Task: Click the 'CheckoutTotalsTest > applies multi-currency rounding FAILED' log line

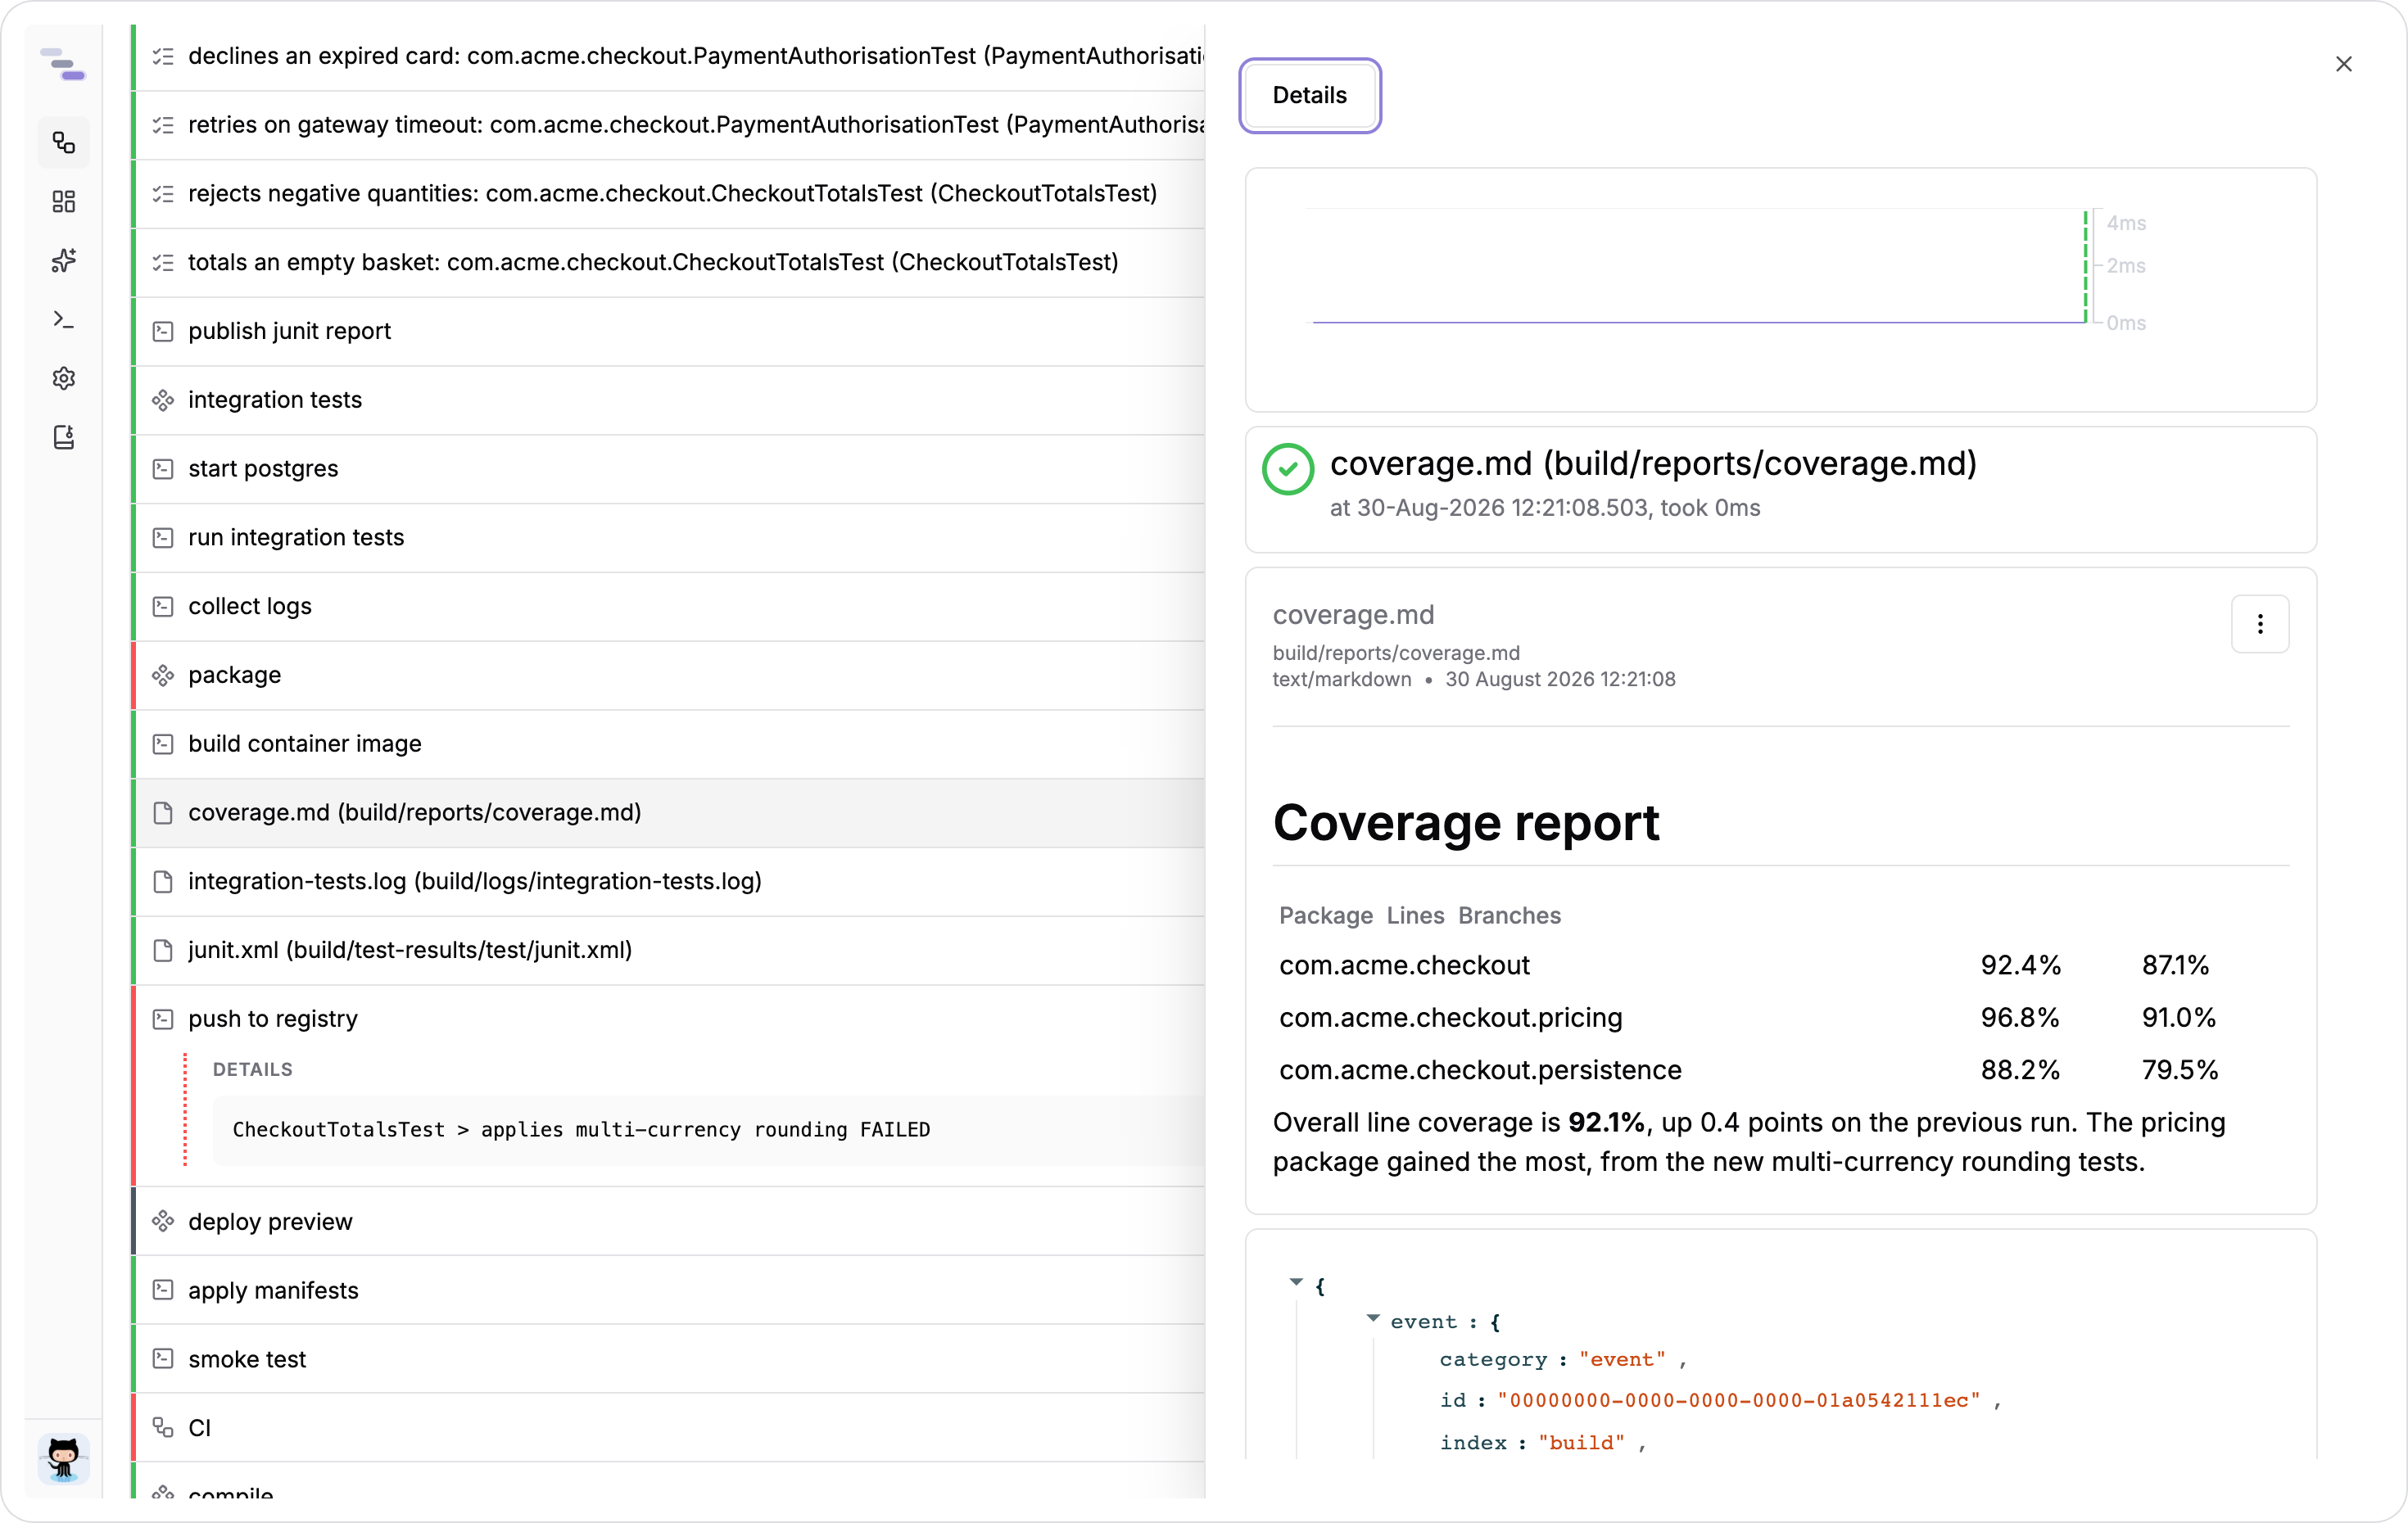Action: point(581,1130)
